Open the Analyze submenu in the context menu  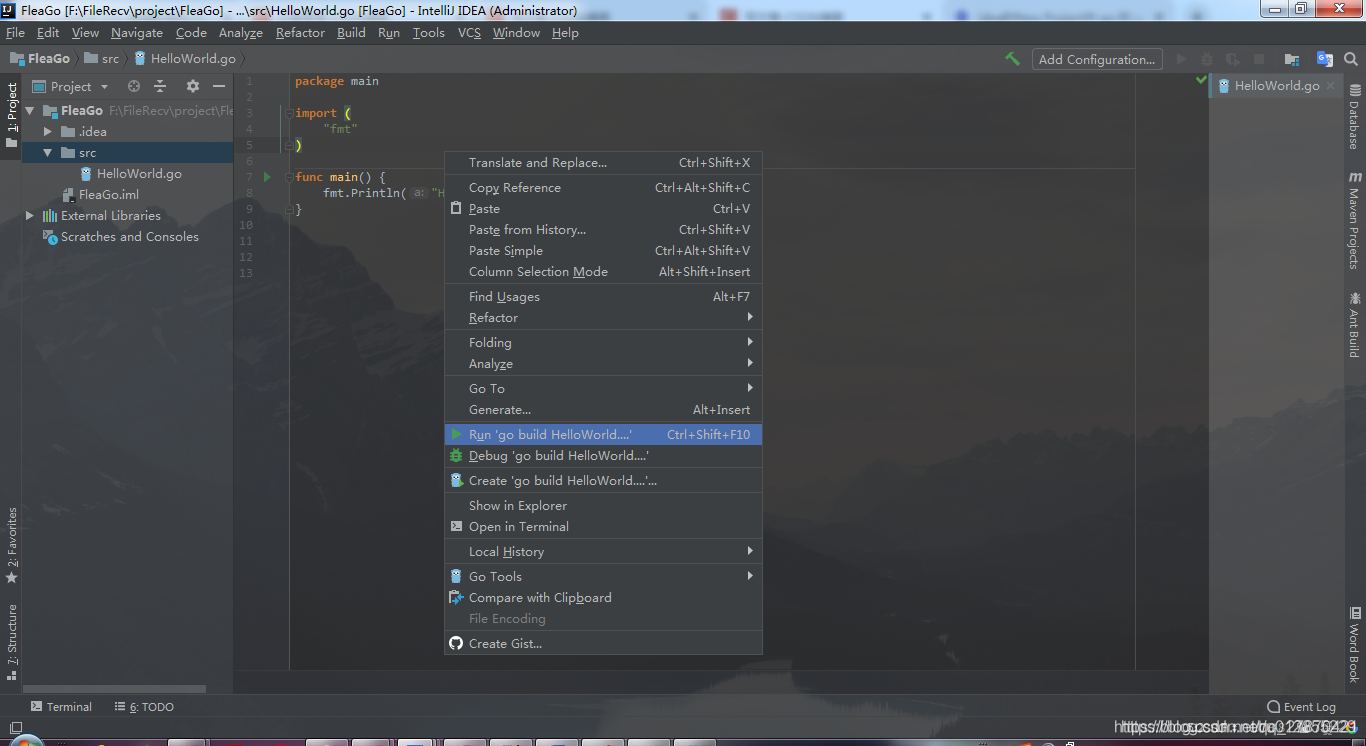click(x=603, y=364)
